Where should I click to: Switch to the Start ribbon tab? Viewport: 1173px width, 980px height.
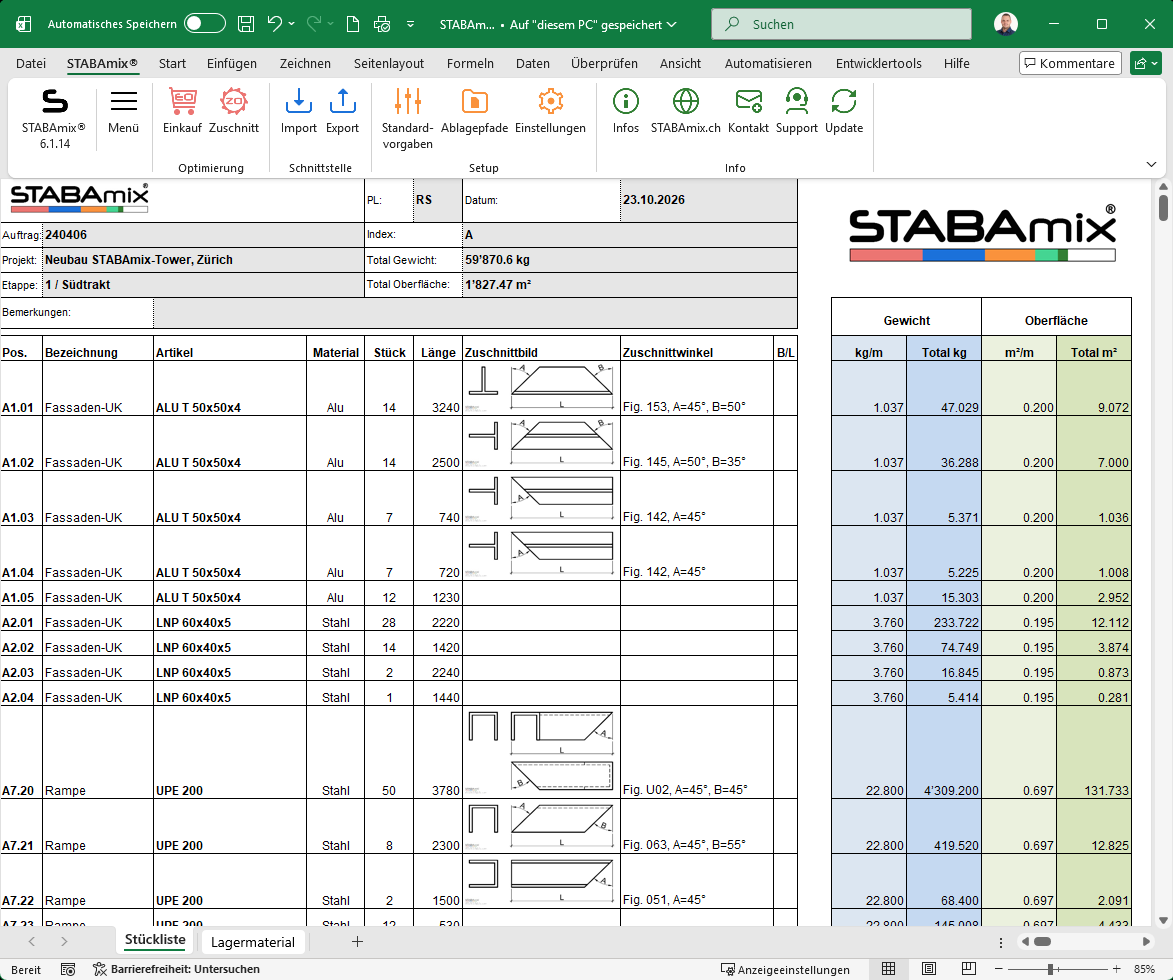[x=172, y=64]
